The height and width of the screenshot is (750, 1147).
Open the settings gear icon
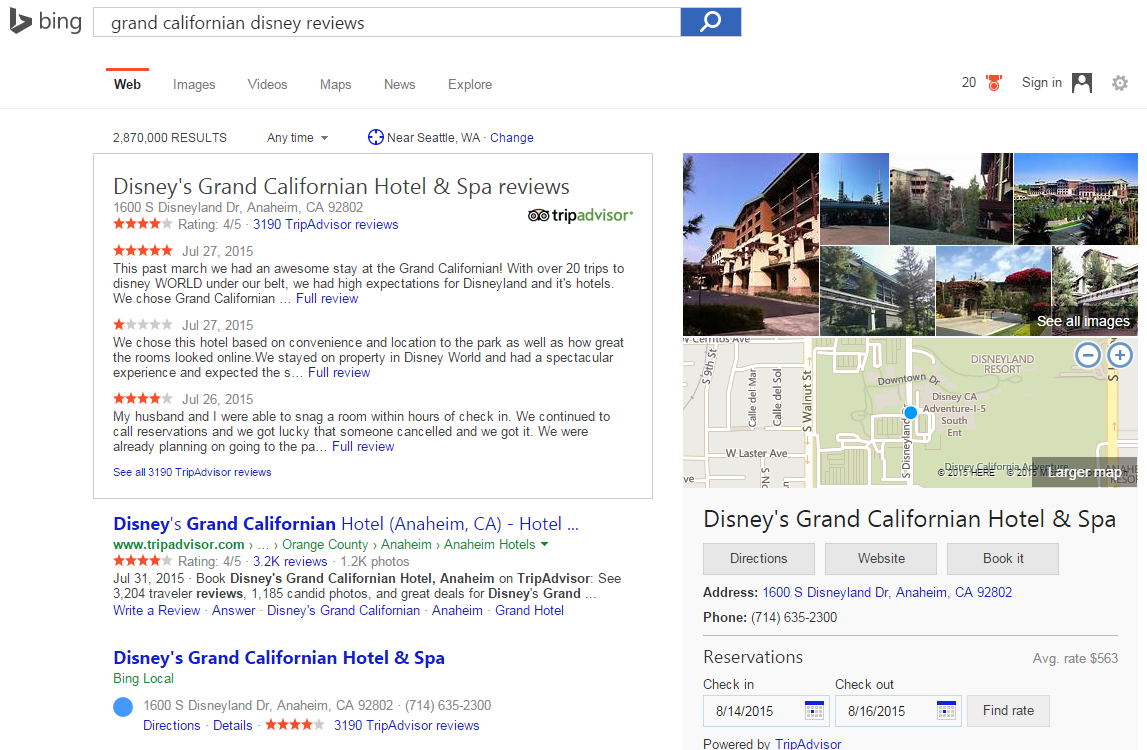1120,83
